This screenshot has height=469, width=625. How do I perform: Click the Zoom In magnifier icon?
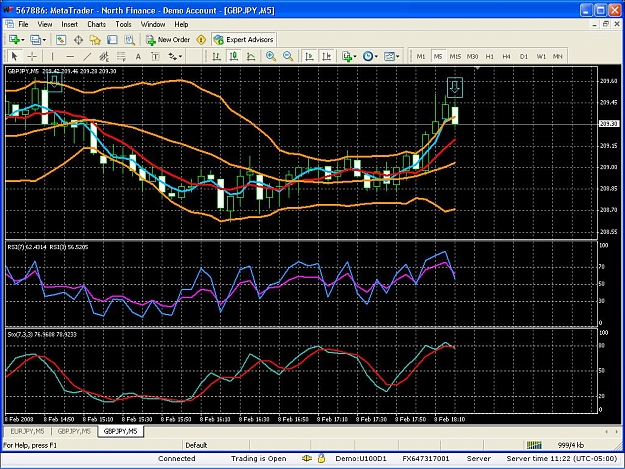[x=271, y=56]
